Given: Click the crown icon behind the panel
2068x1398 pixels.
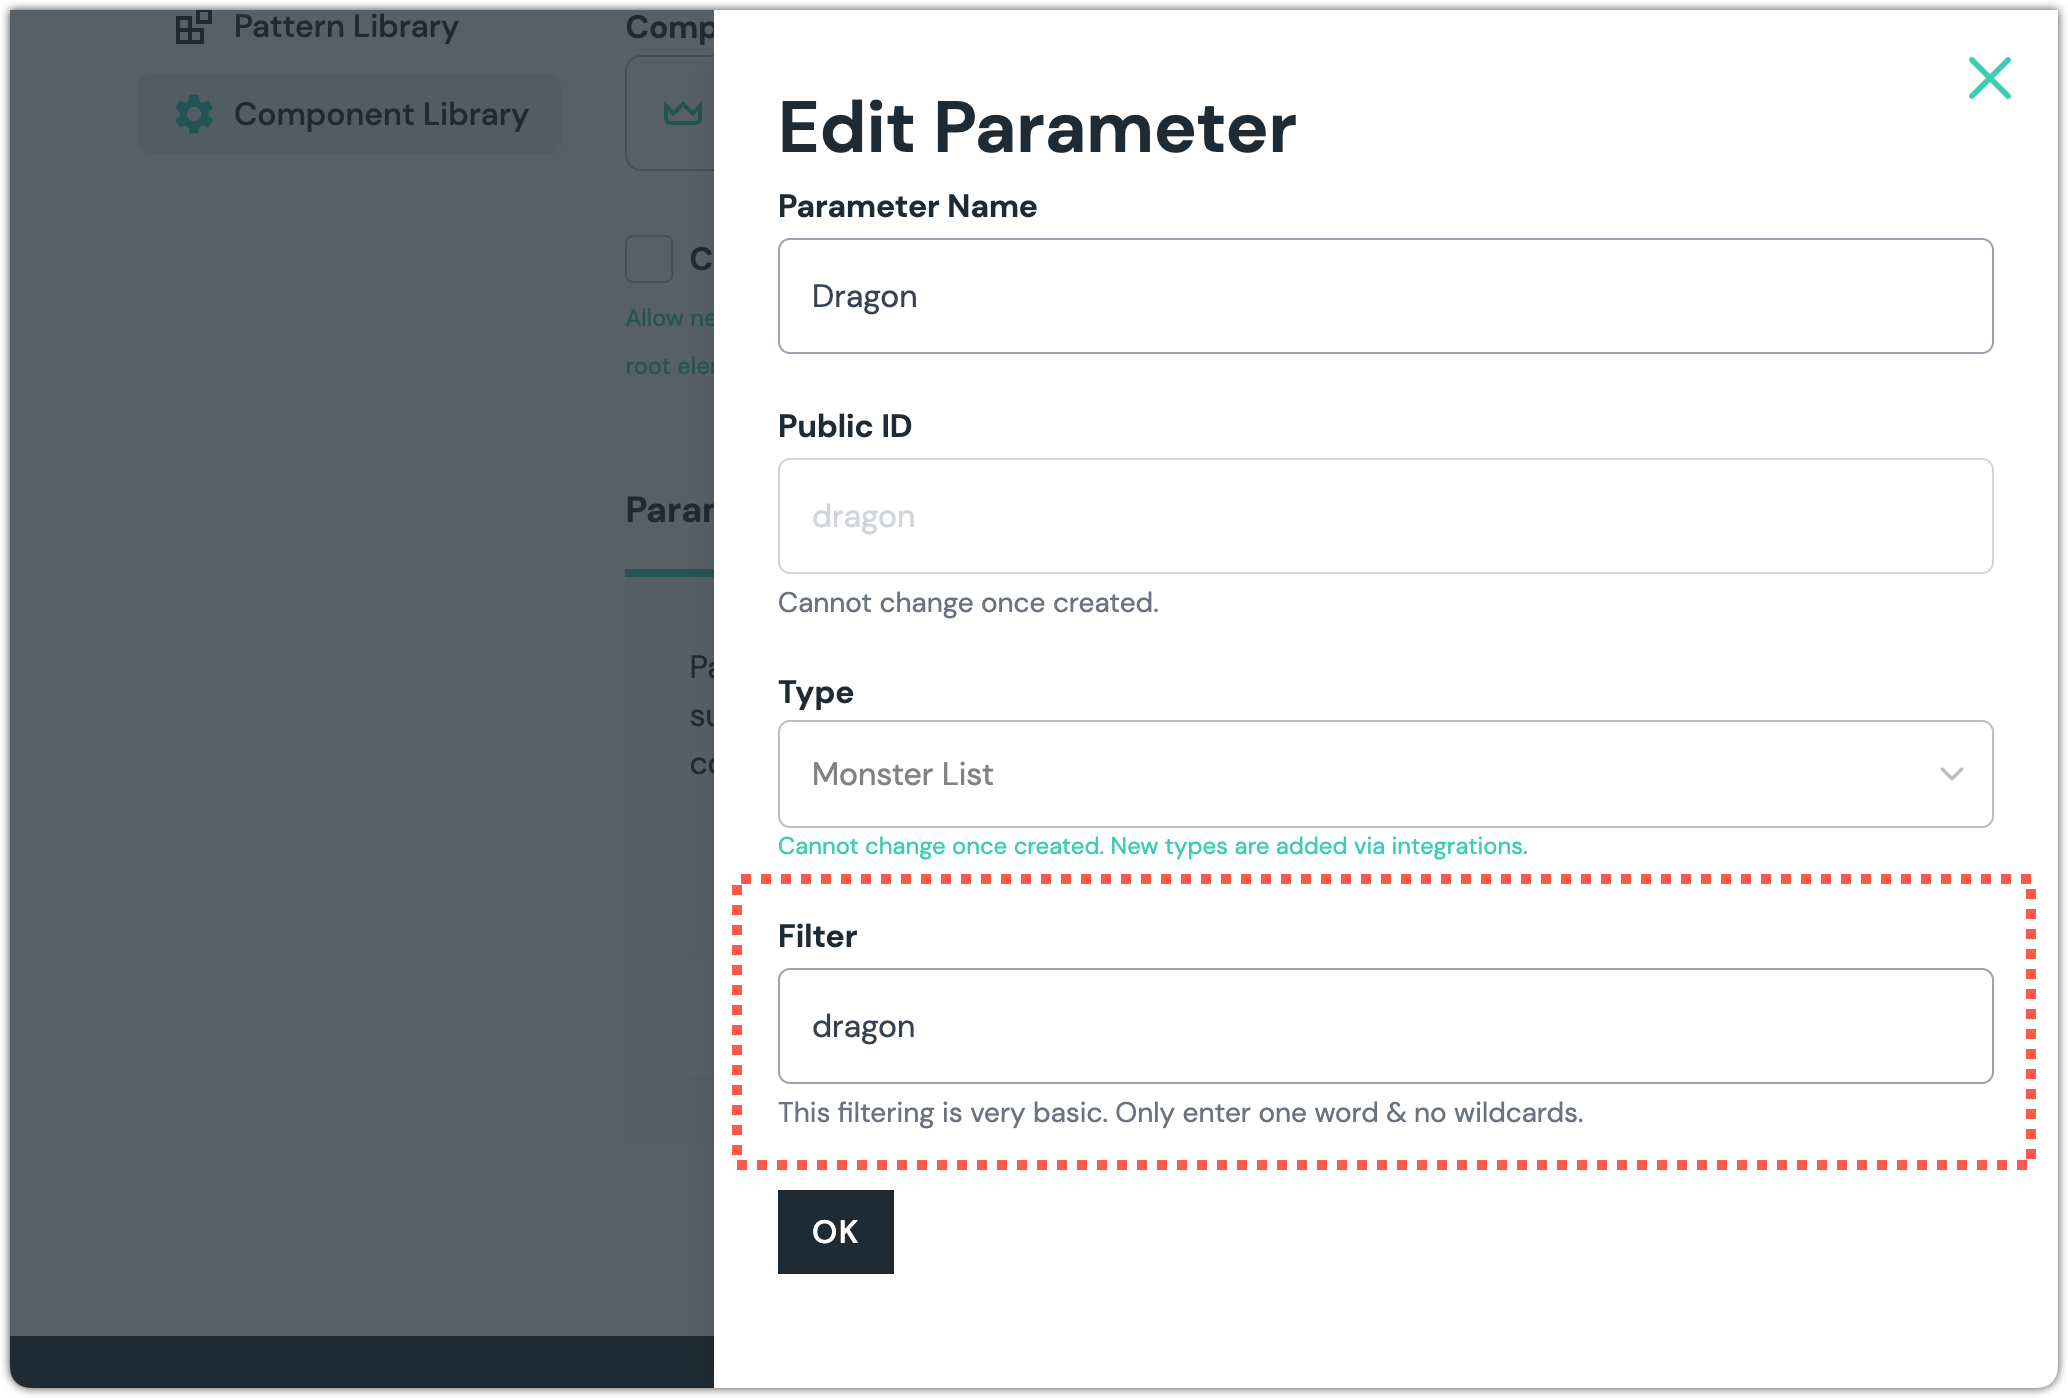Looking at the screenshot, I should point(683,113).
